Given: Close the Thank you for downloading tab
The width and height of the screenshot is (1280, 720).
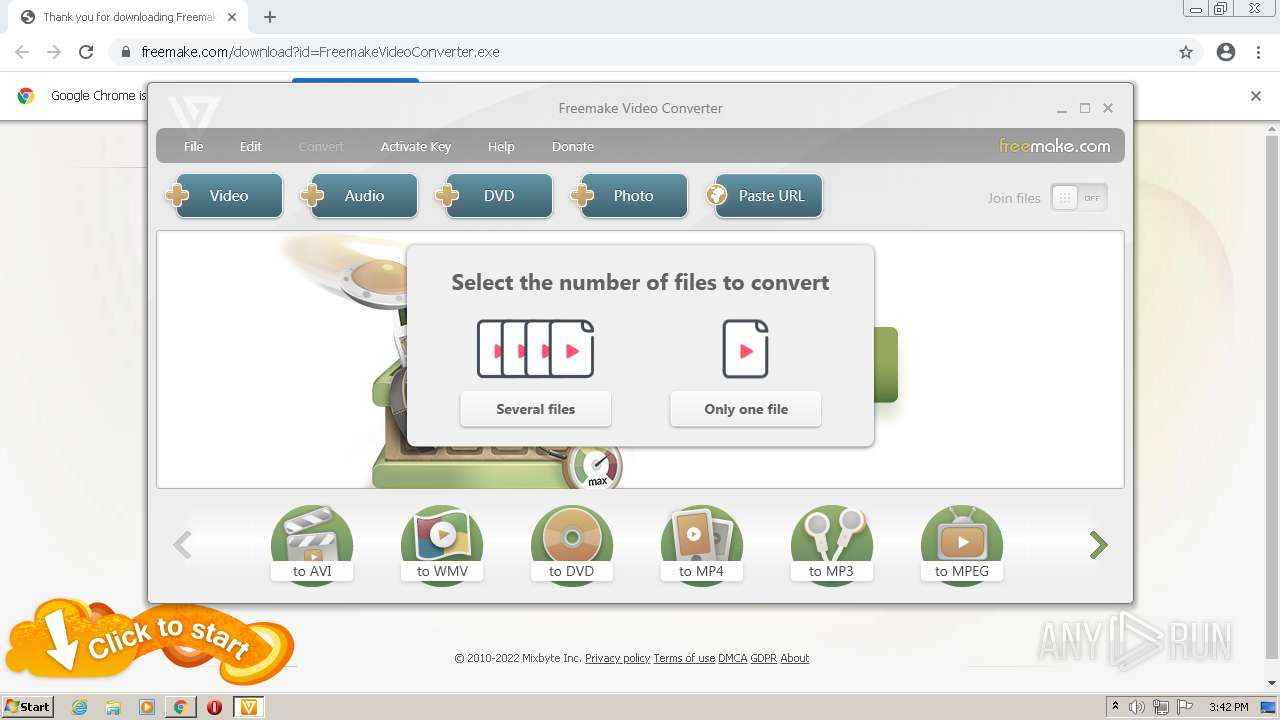Looking at the screenshot, I should [x=232, y=17].
